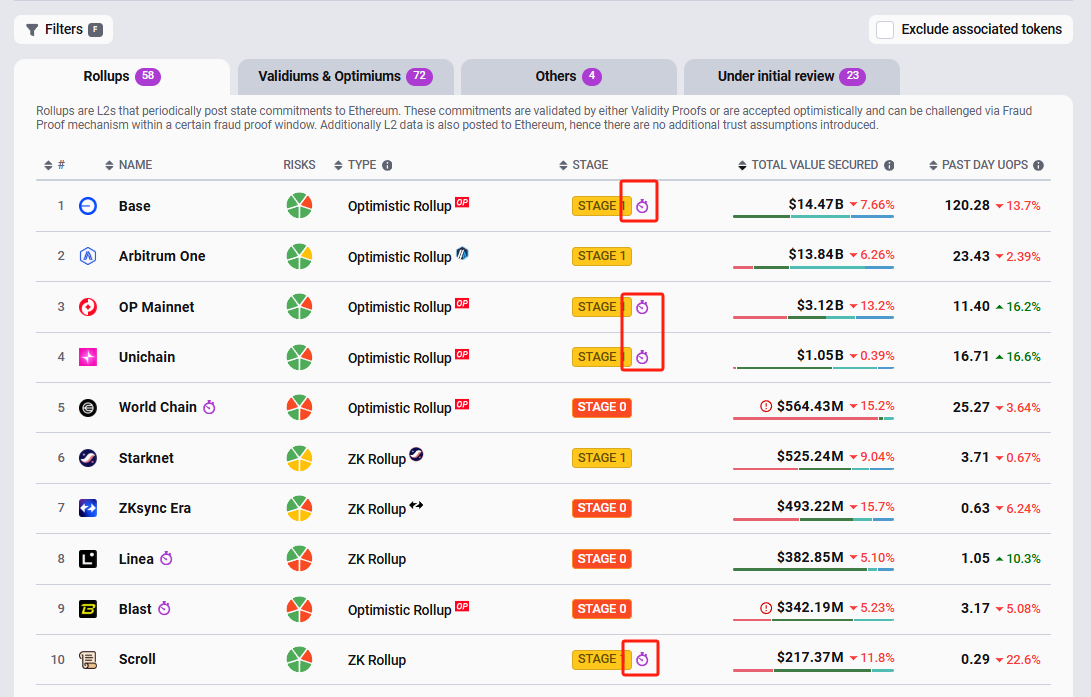Open the Scroll project page
1091x697 pixels.
(137, 659)
